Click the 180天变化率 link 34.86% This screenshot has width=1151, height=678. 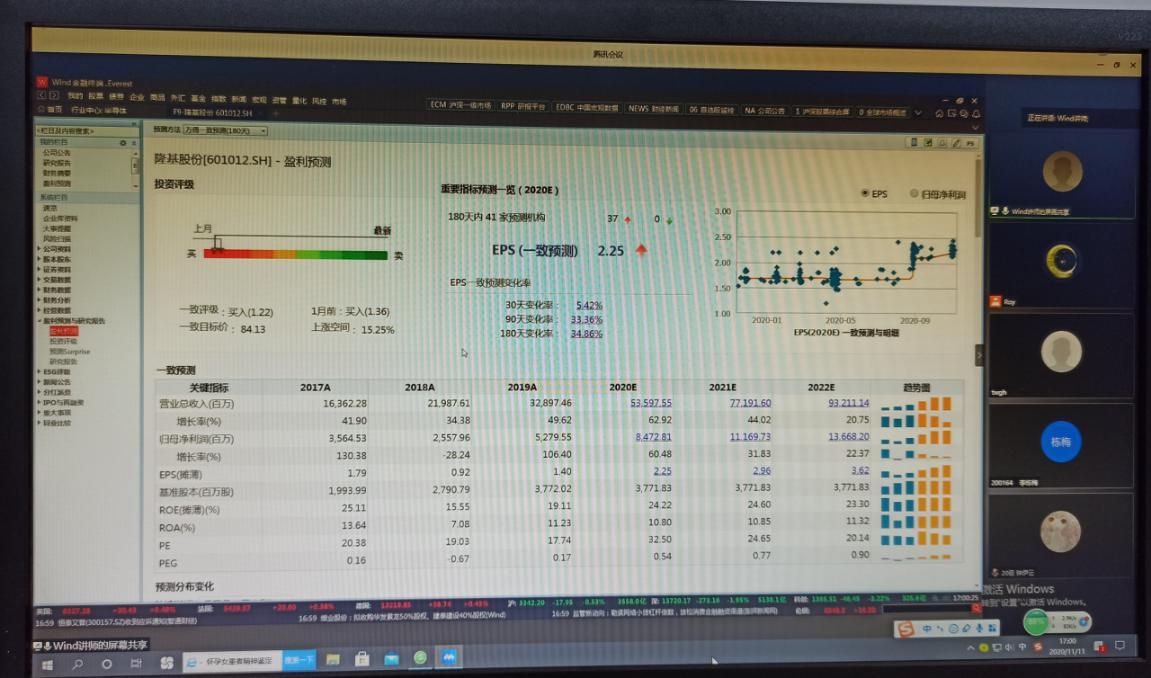coord(587,333)
